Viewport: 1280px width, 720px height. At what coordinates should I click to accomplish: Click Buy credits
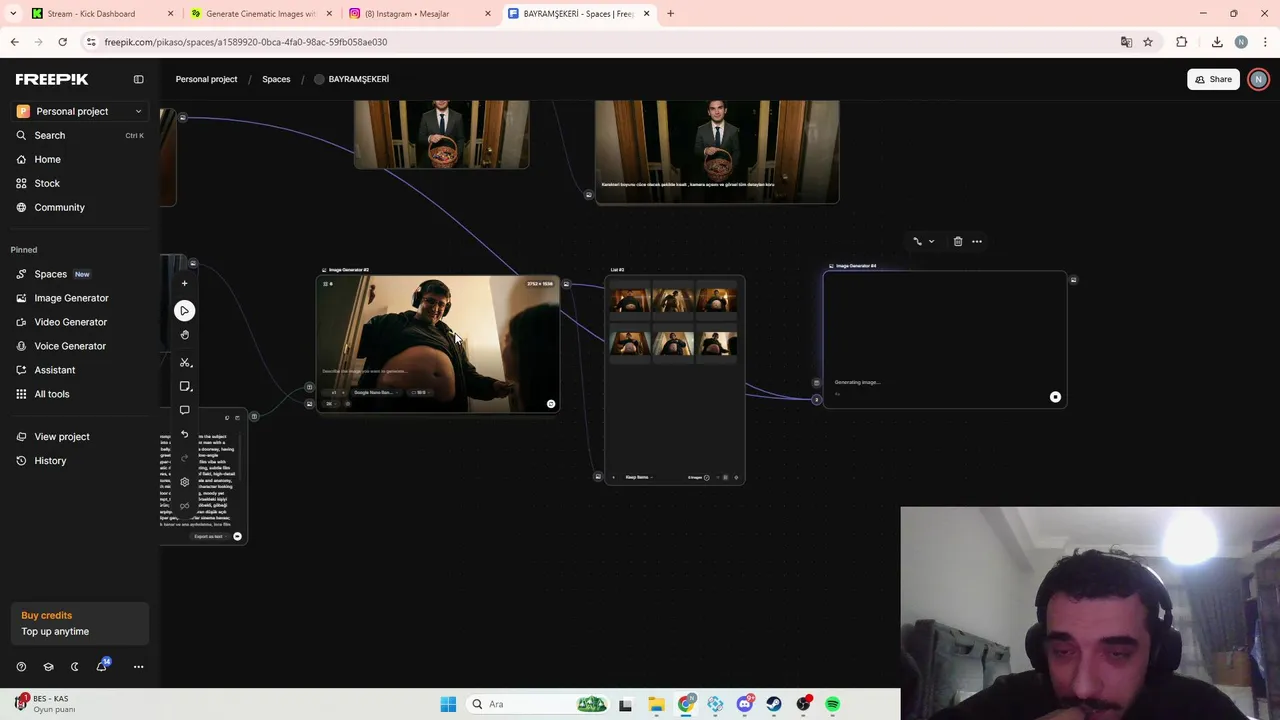coord(47,615)
